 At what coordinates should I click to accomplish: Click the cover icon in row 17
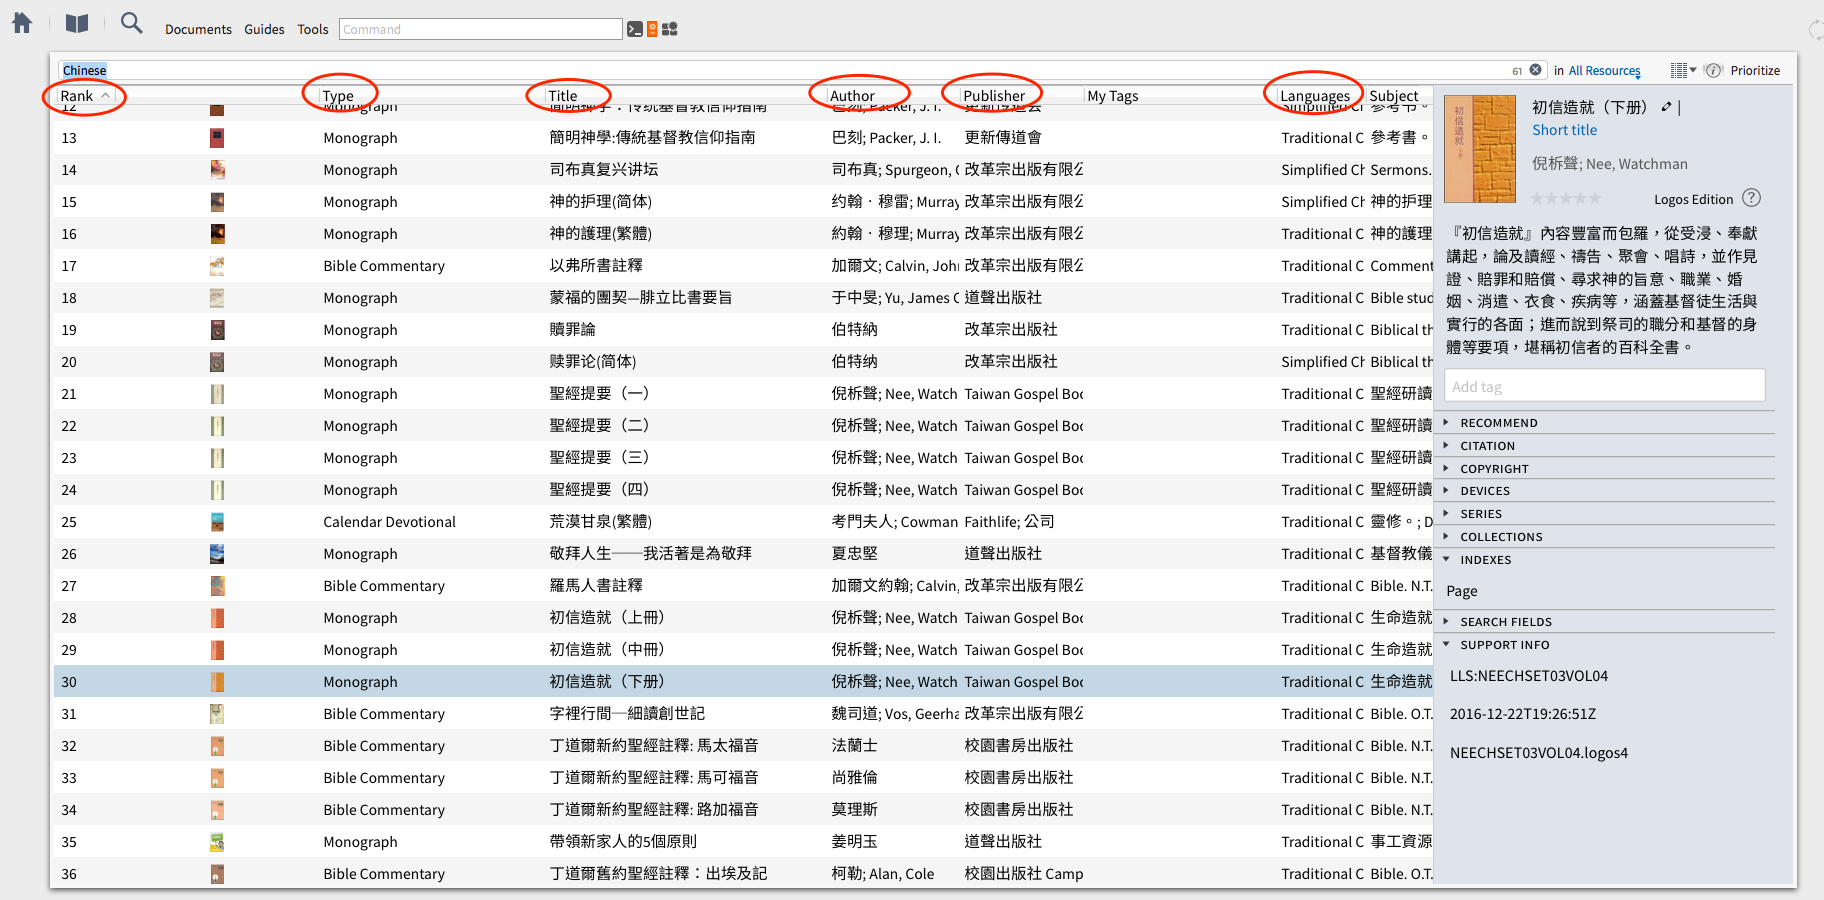tap(217, 266)
